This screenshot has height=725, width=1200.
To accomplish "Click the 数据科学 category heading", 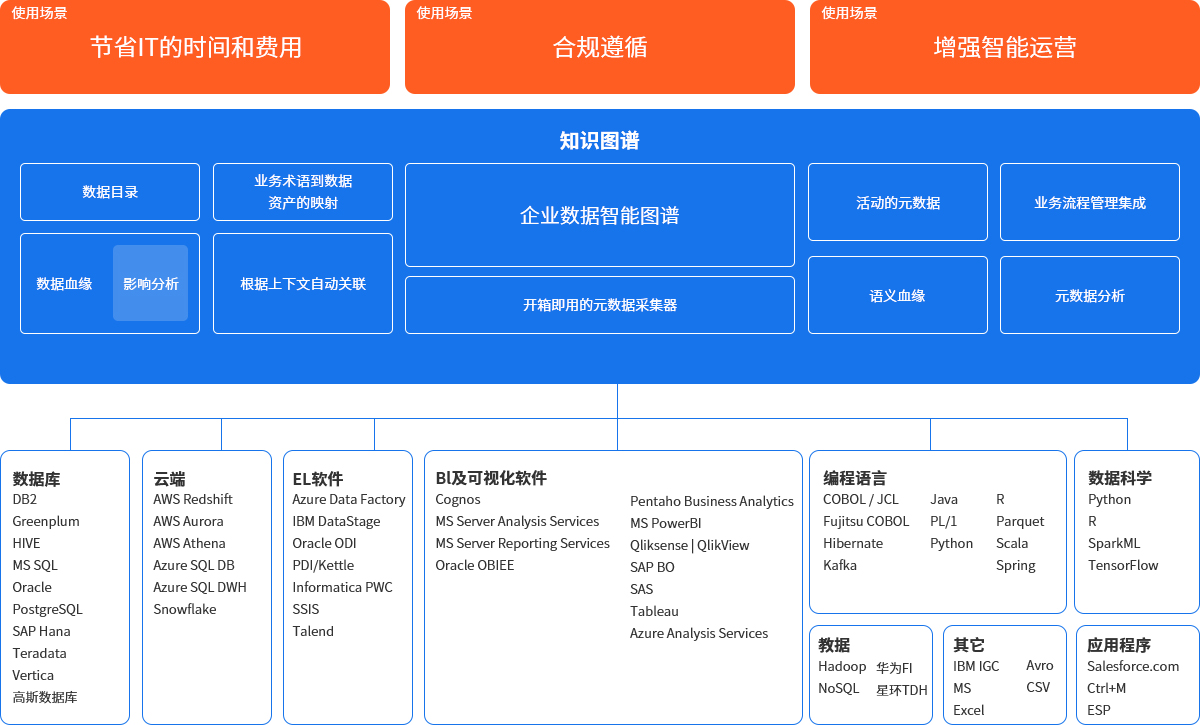I will click(x=1120, y=478).
